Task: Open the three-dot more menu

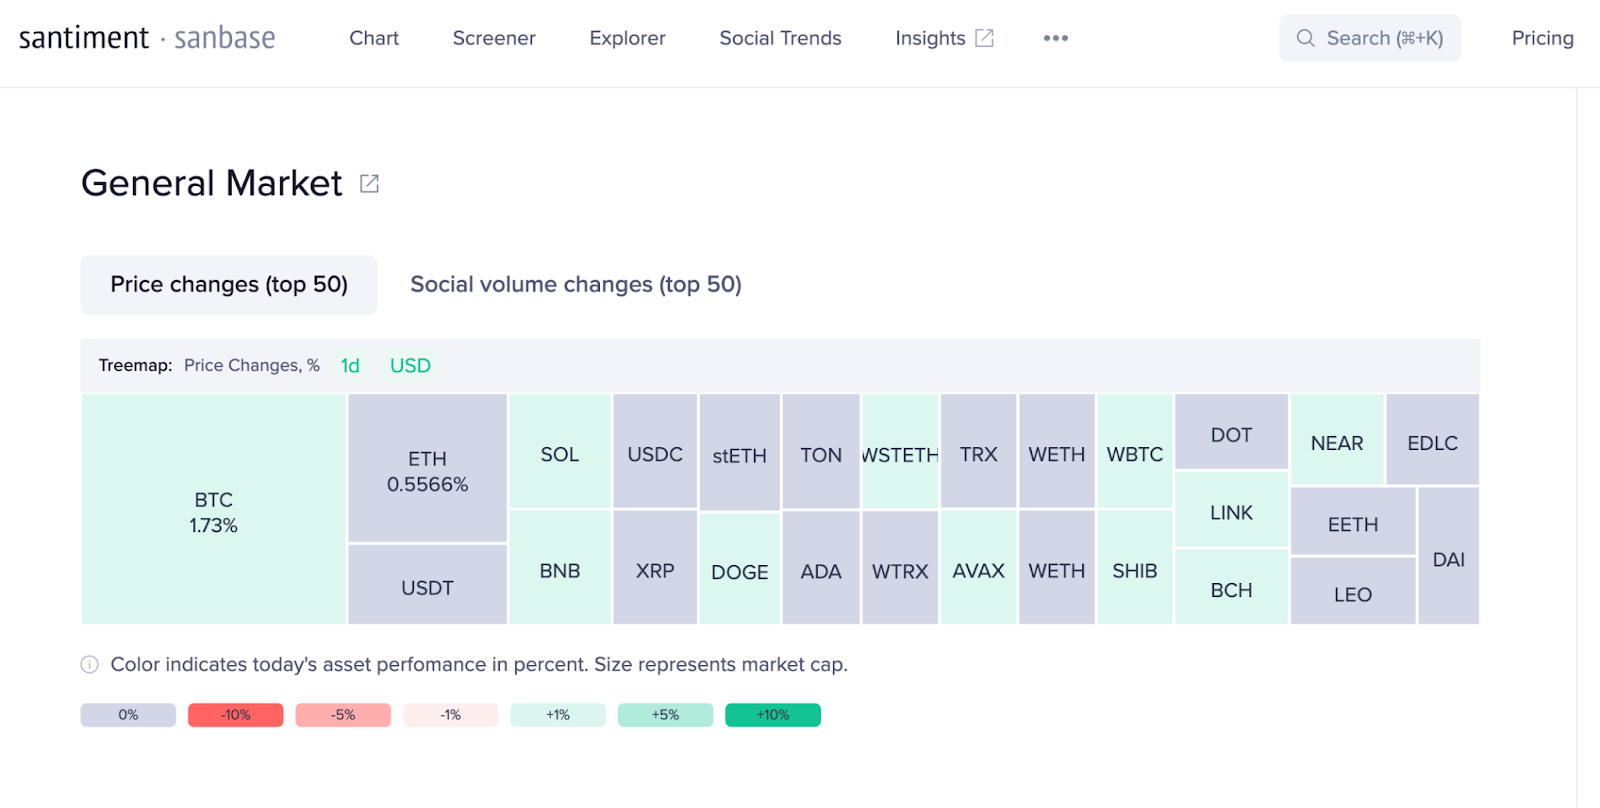Action: tap(1056, 38)
